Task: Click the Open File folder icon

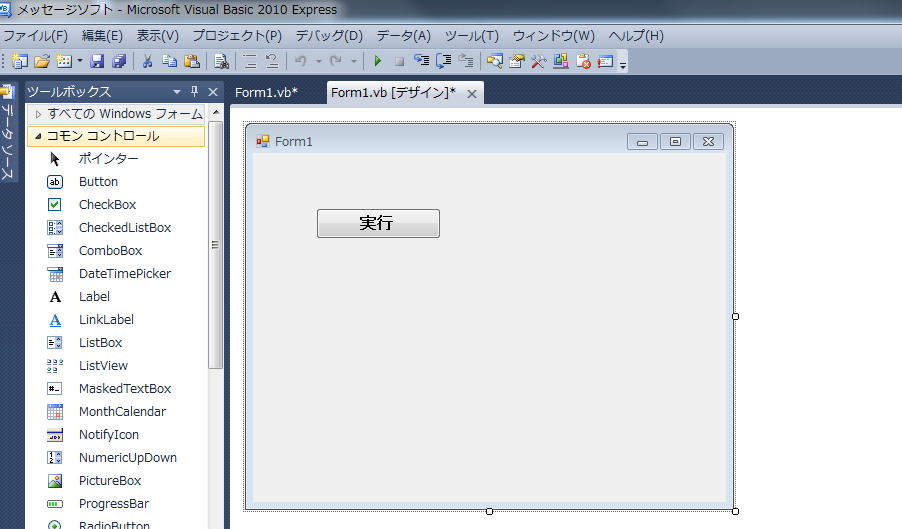Action: (x=42, y=61)
